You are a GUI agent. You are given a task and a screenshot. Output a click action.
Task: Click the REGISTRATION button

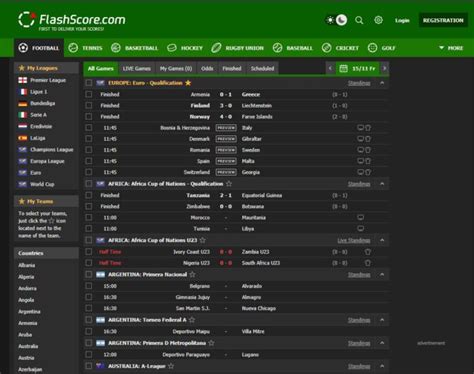click(443, 21)
